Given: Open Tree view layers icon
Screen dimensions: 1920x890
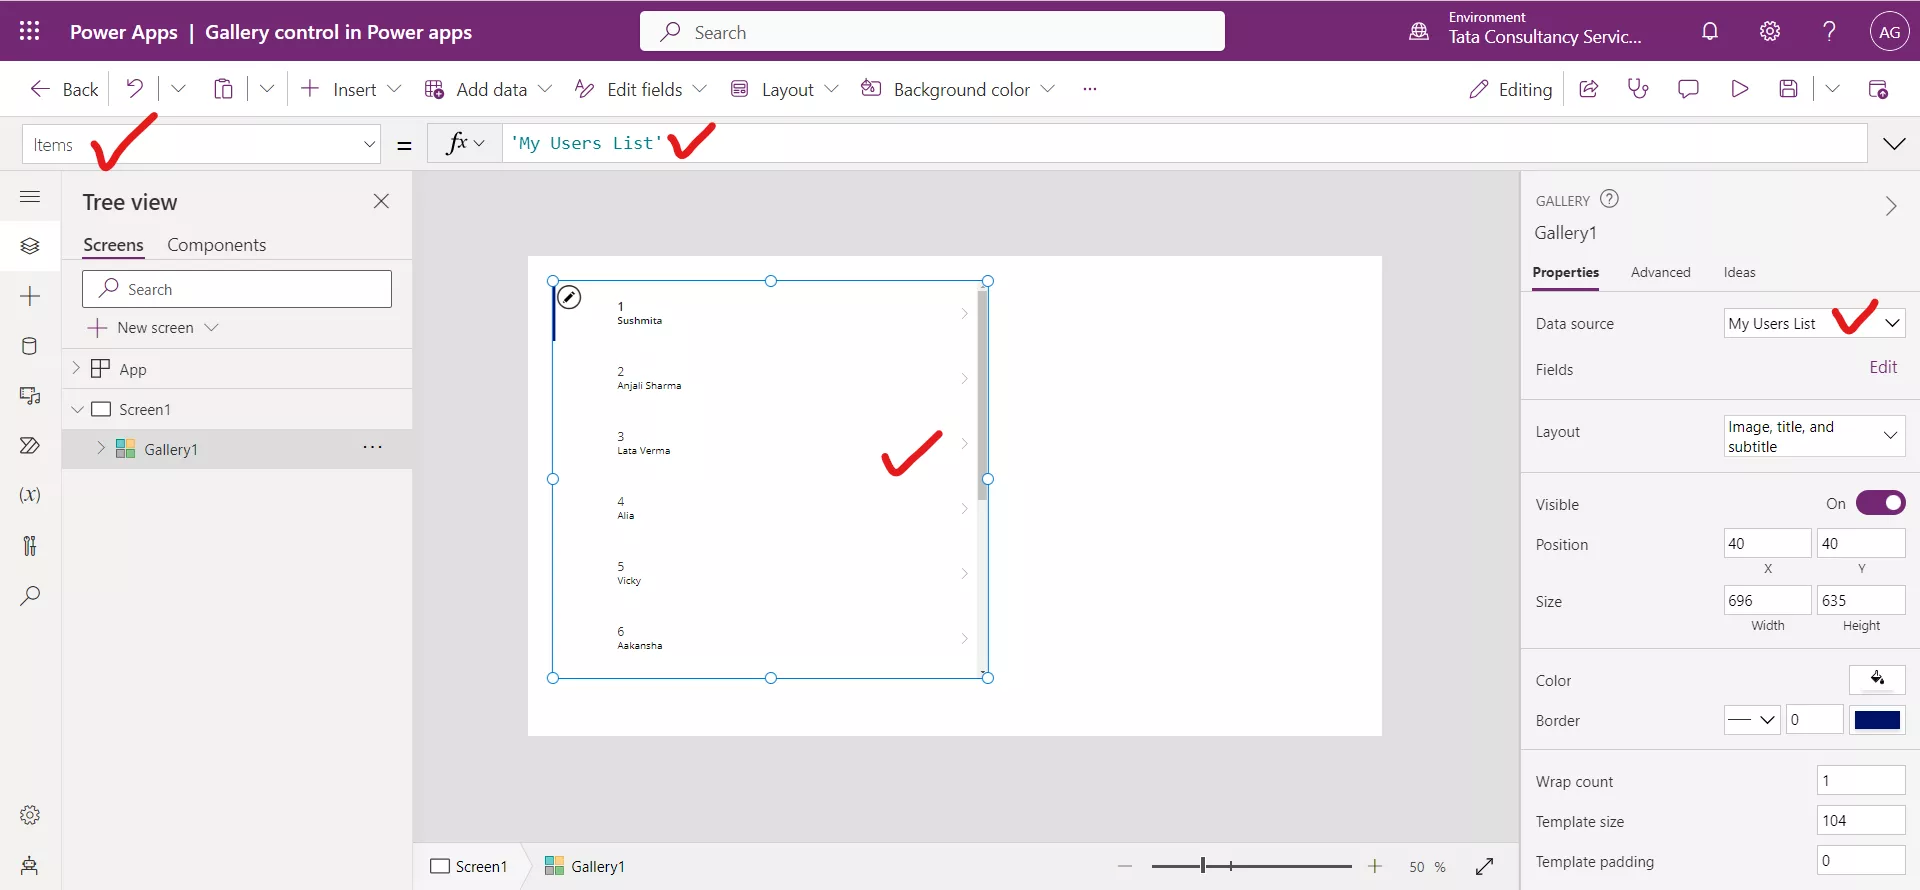Looking at the screenshot, I should (x=30, y=246).
